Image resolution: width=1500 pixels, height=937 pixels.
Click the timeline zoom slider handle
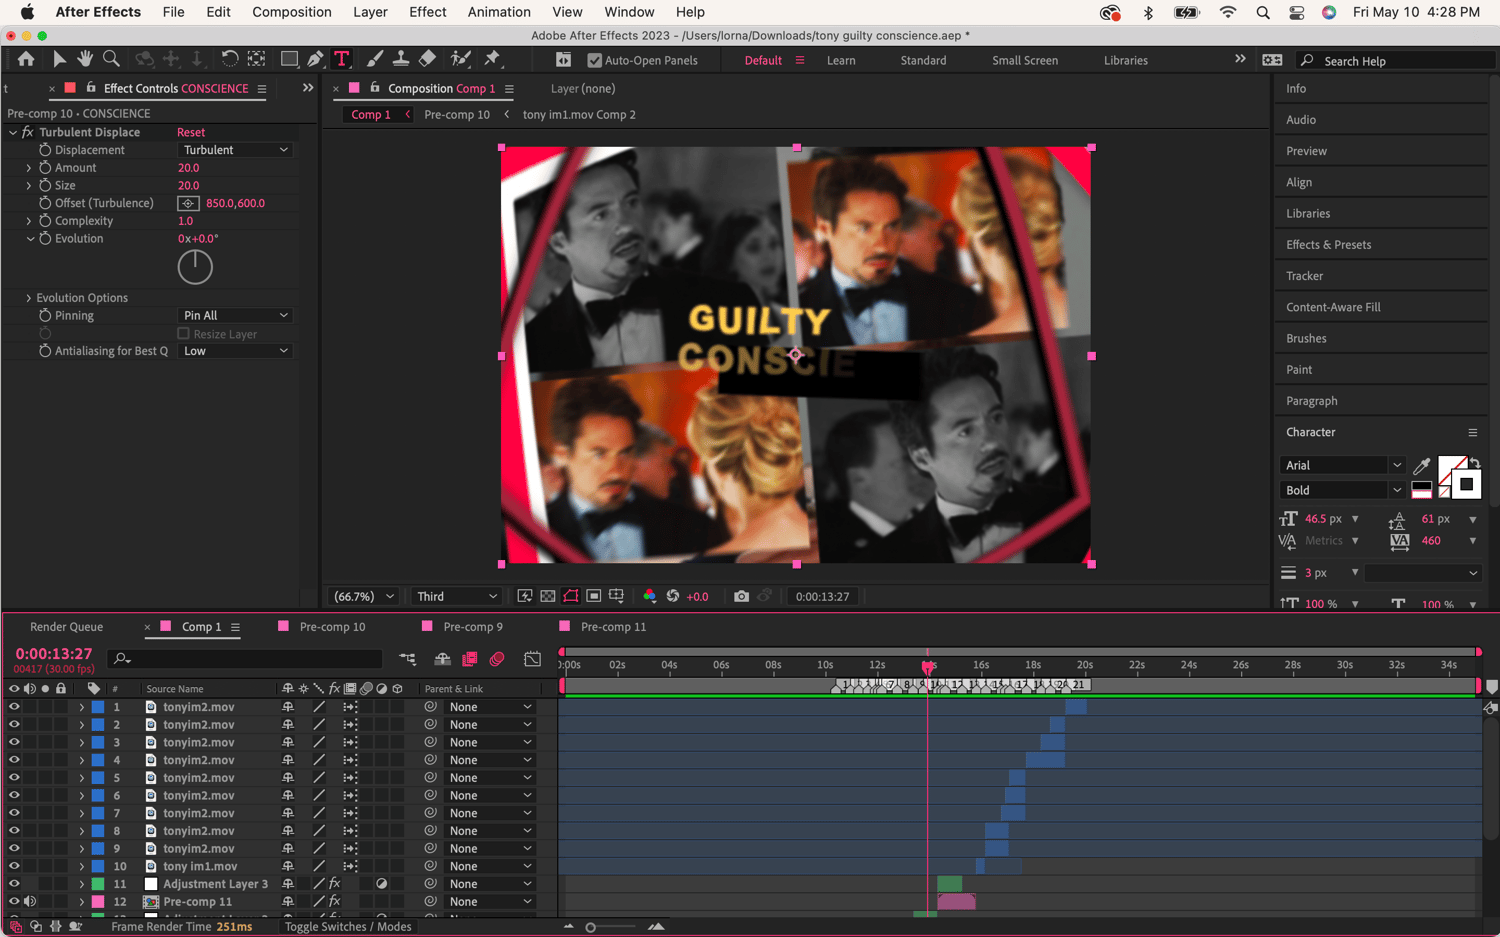591,928
